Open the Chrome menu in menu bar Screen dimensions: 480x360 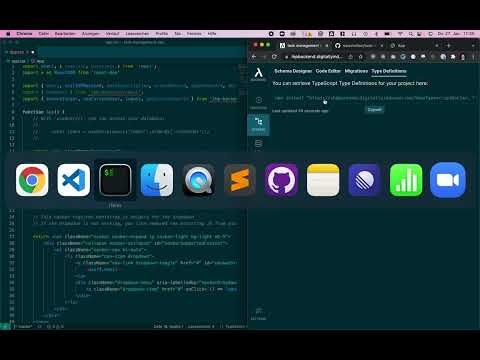click(24, 34)
